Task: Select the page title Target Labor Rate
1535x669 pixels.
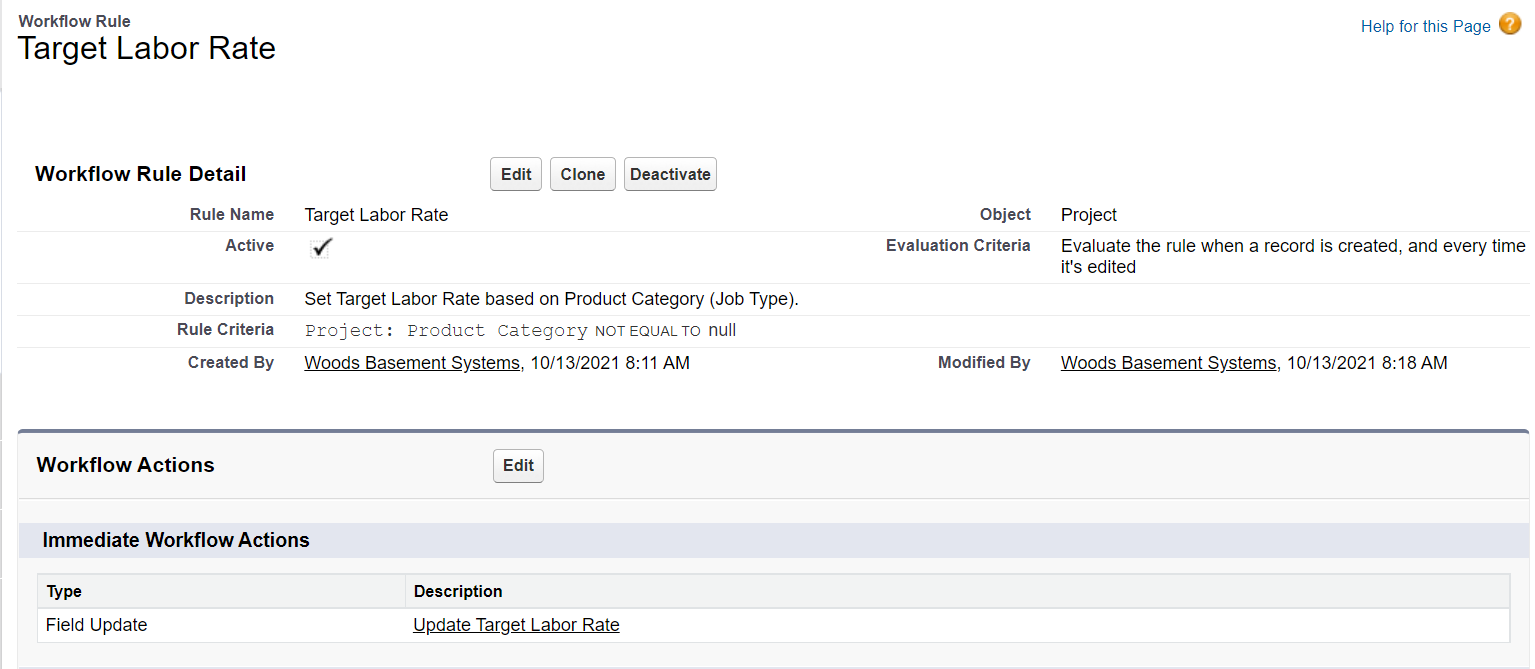Action: [147, 48]
